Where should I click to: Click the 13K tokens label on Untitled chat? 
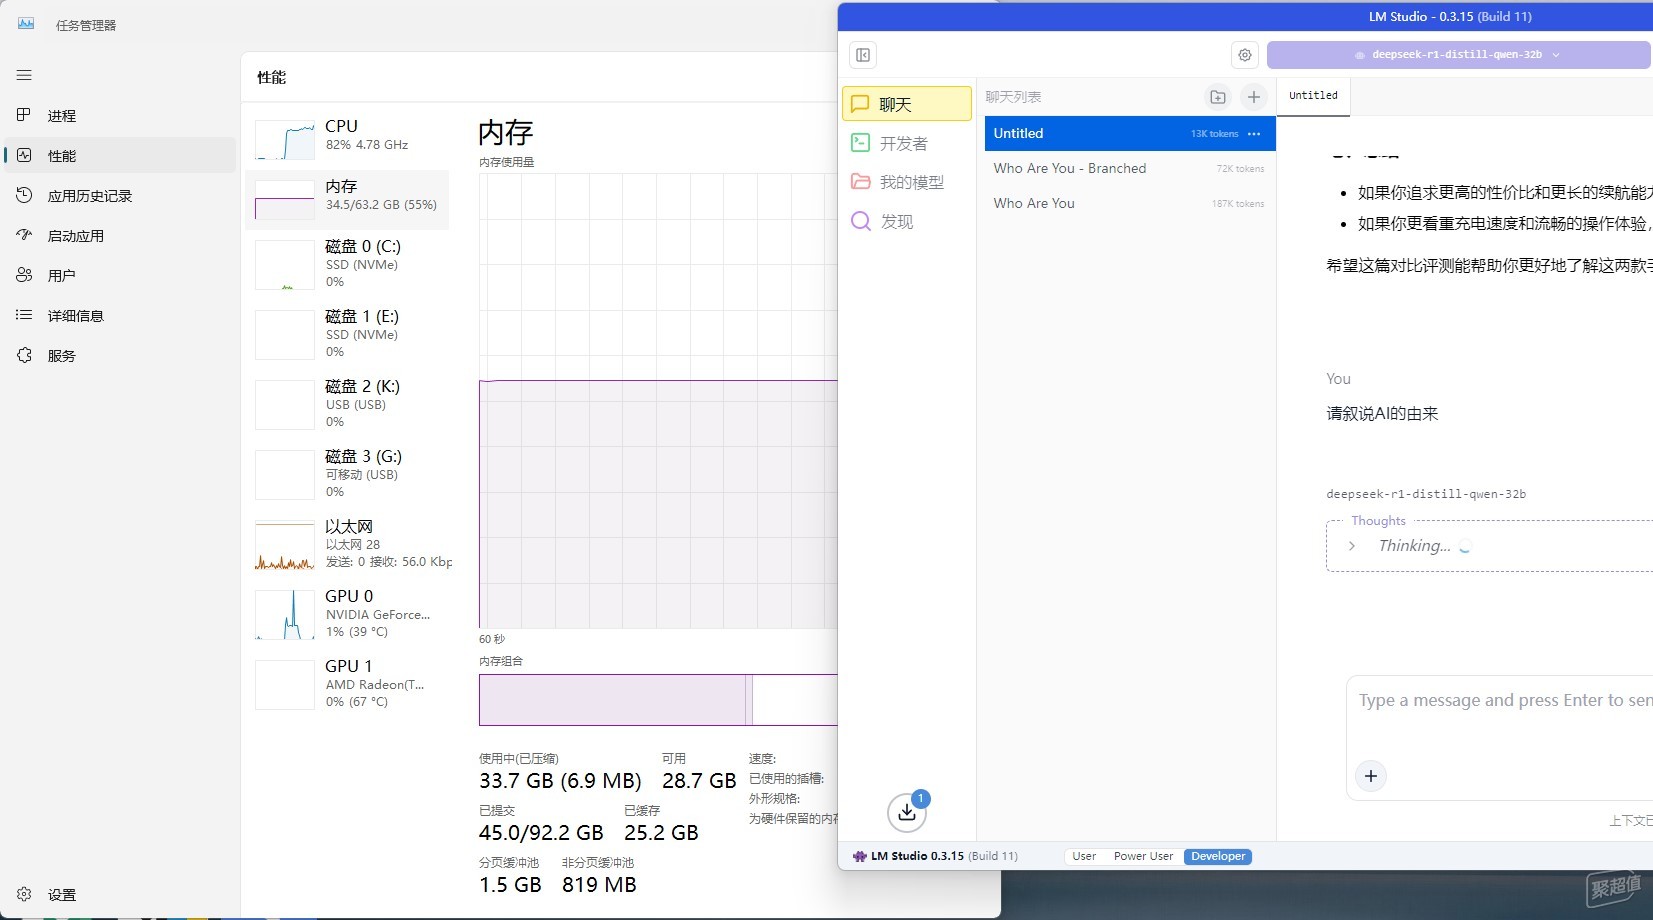(x=1214, y=134)
